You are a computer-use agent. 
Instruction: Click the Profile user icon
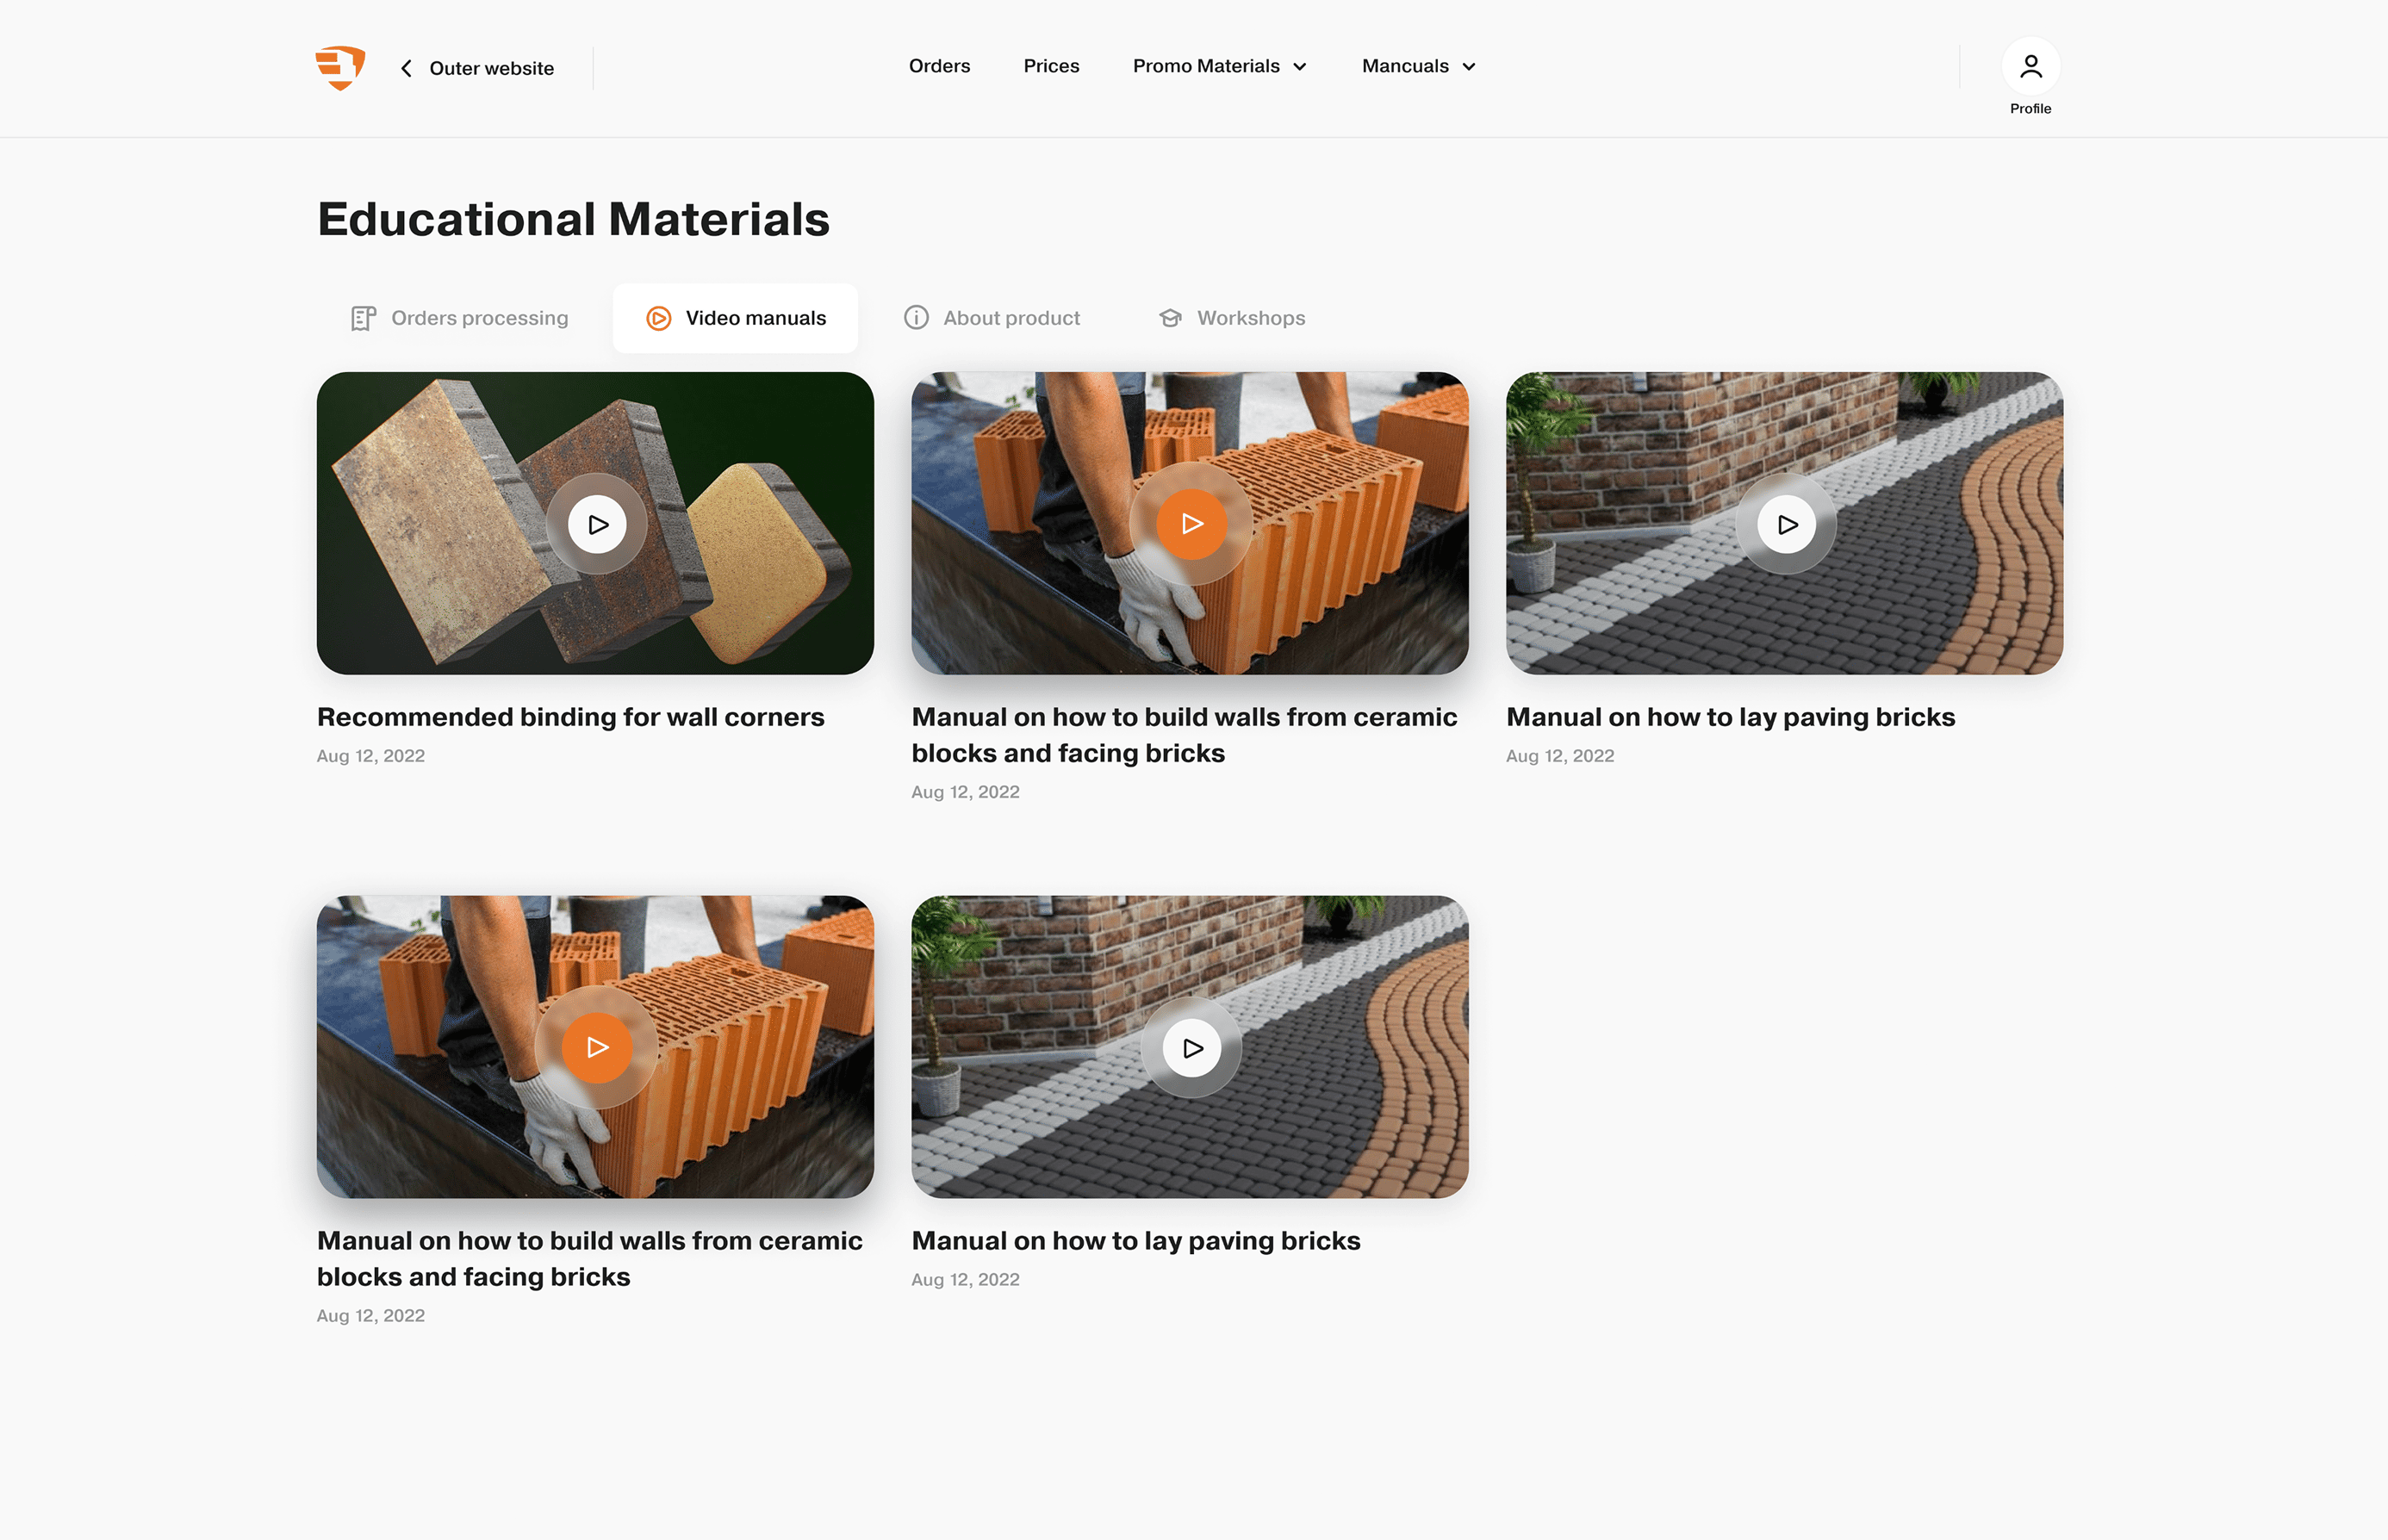pyautogui.click(x=2030, y=67)
